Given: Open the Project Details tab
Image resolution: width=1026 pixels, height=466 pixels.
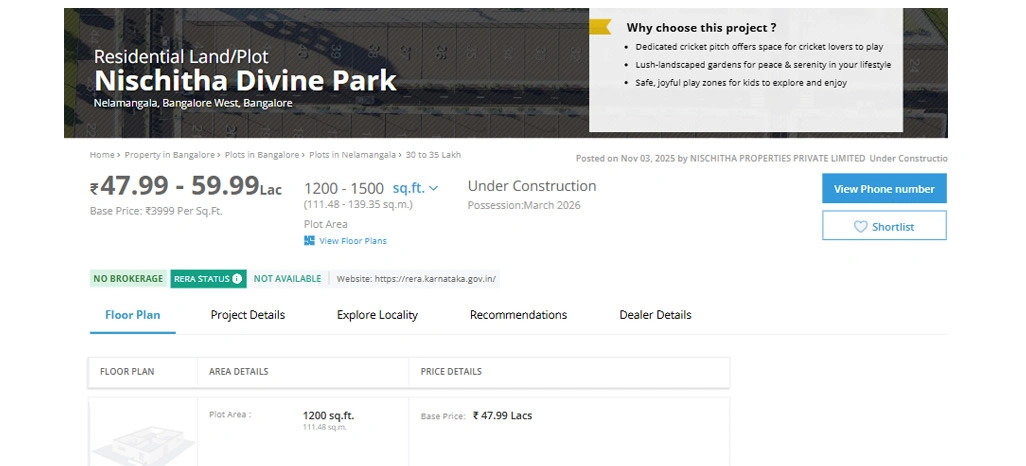Looking at the screenshot, I should pos(247,315).
